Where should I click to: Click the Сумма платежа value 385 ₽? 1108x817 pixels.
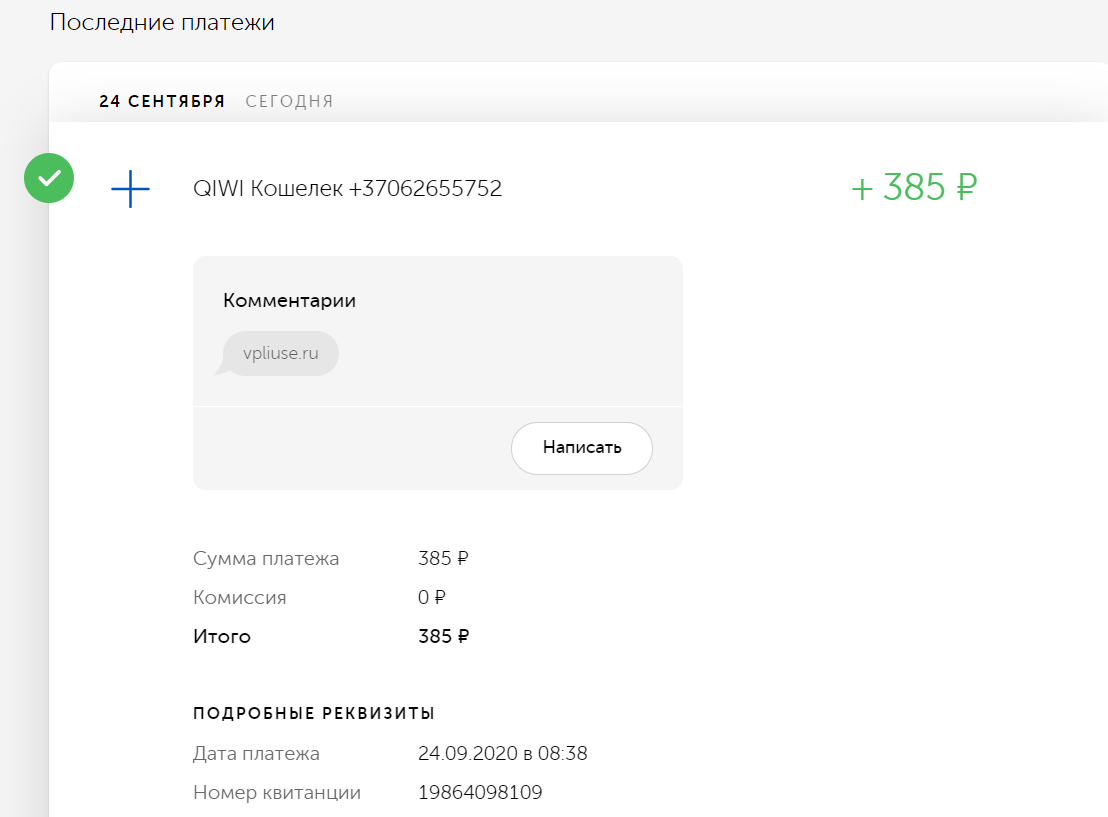(443, 558)
